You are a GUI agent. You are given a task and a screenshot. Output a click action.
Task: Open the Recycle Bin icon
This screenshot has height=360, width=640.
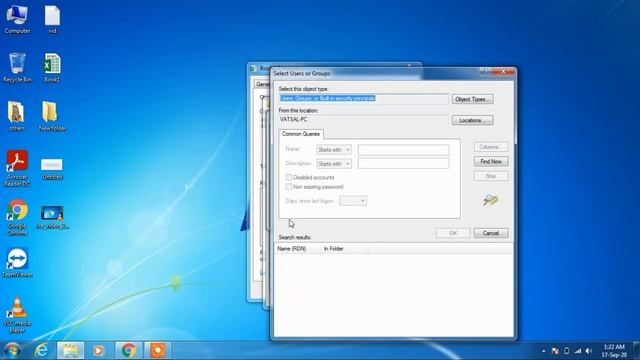click(x=17, y=67)
